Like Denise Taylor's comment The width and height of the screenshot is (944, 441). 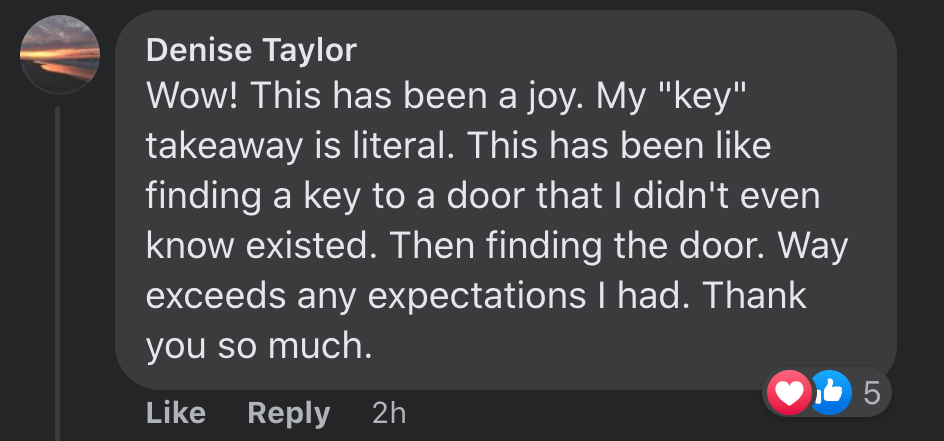[176, 413]
